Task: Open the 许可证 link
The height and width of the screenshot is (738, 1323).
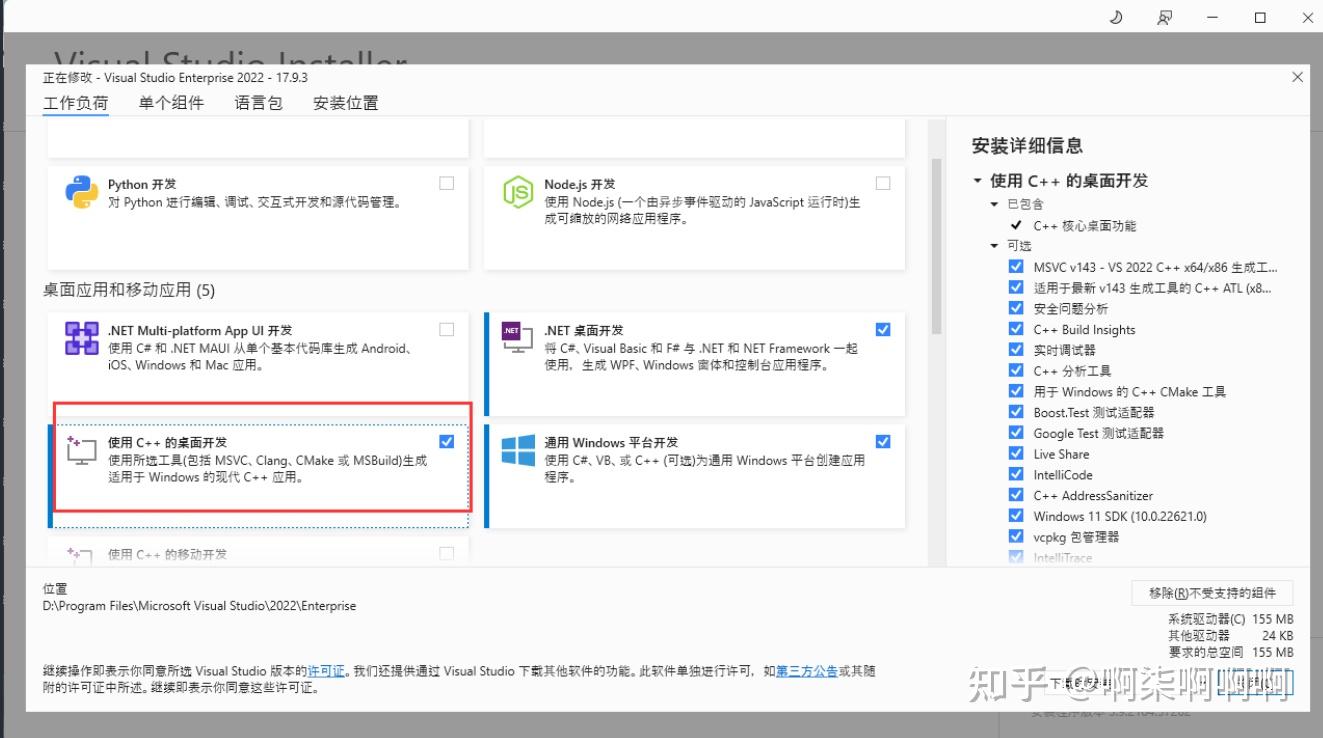Action: [x=325, y=671]
